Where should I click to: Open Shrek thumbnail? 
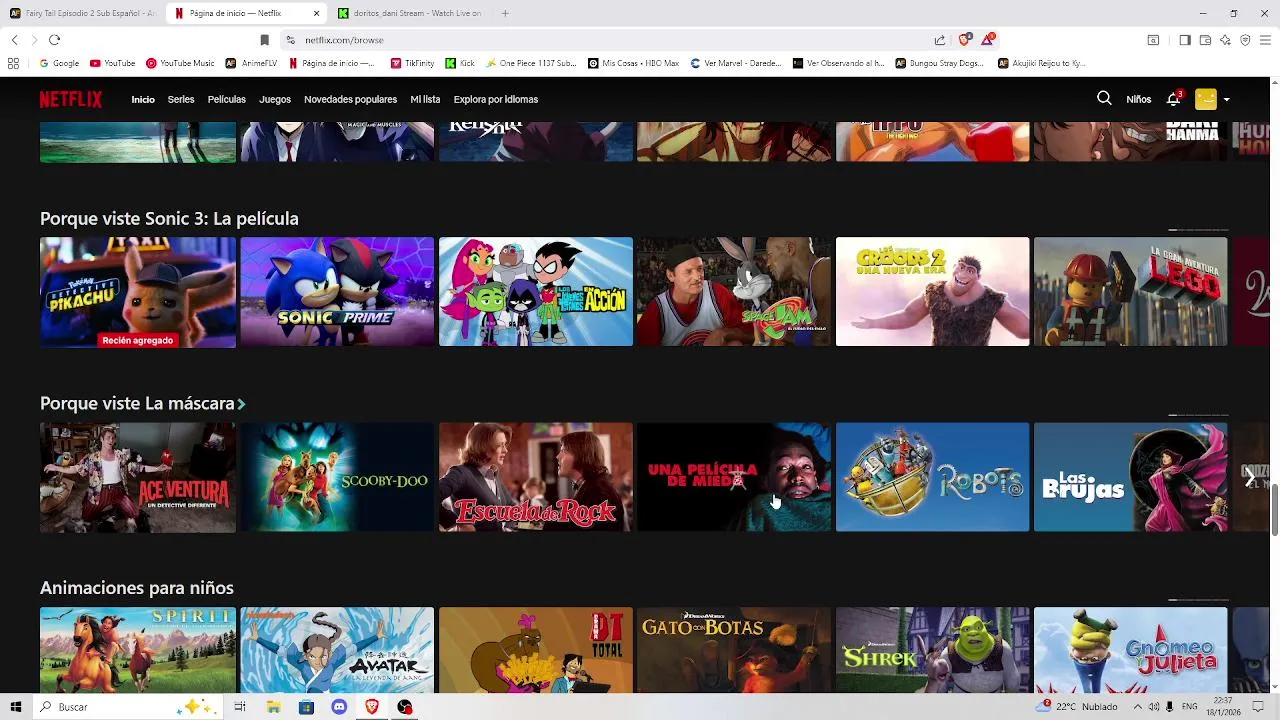(x=932, y=650)
